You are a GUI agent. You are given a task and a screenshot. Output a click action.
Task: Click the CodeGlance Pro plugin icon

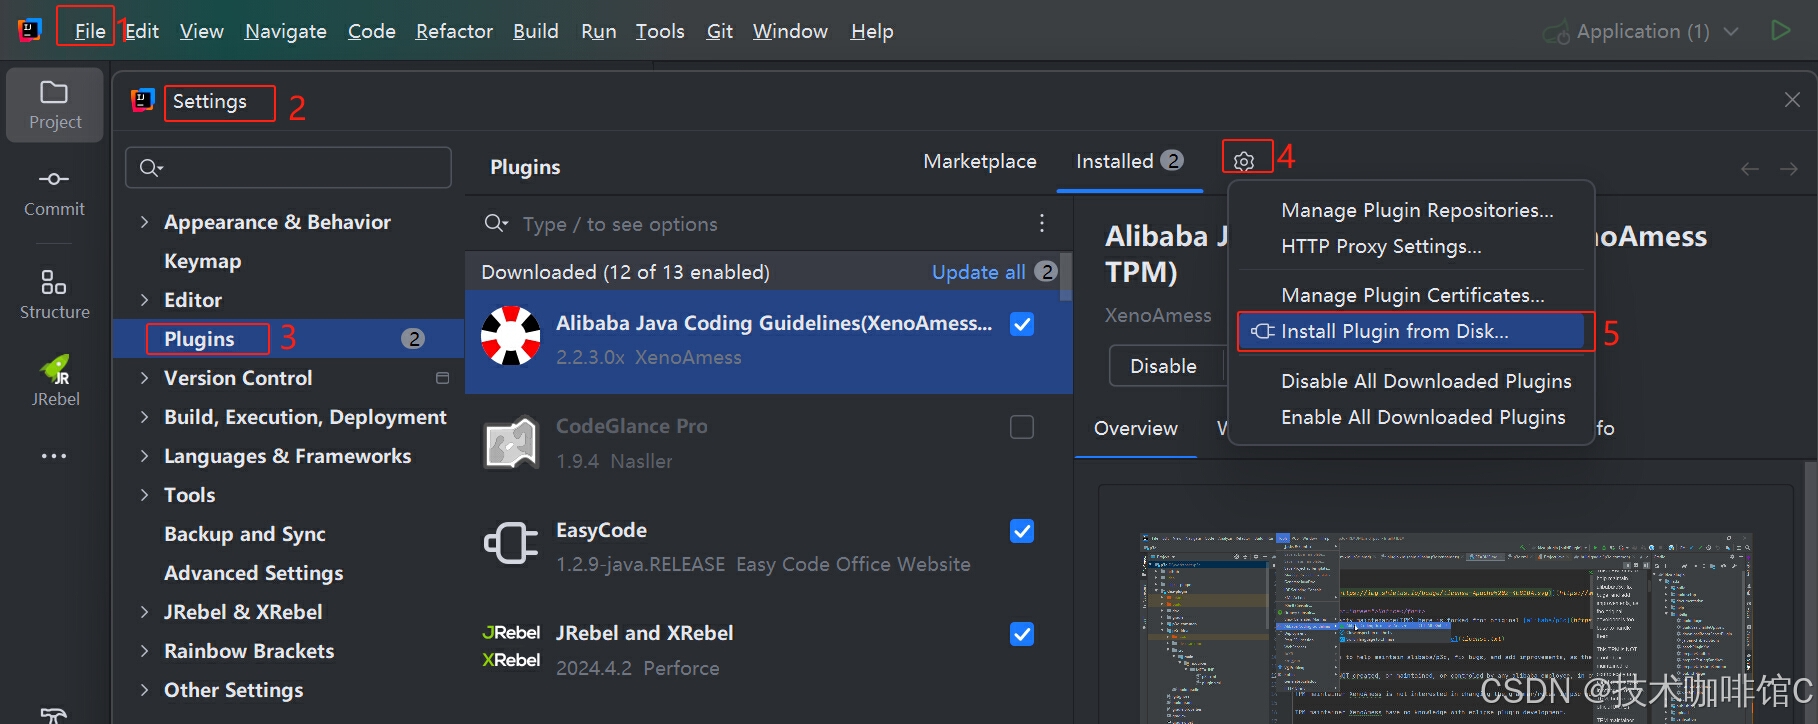pyautogui.click(x=511, y=443)
